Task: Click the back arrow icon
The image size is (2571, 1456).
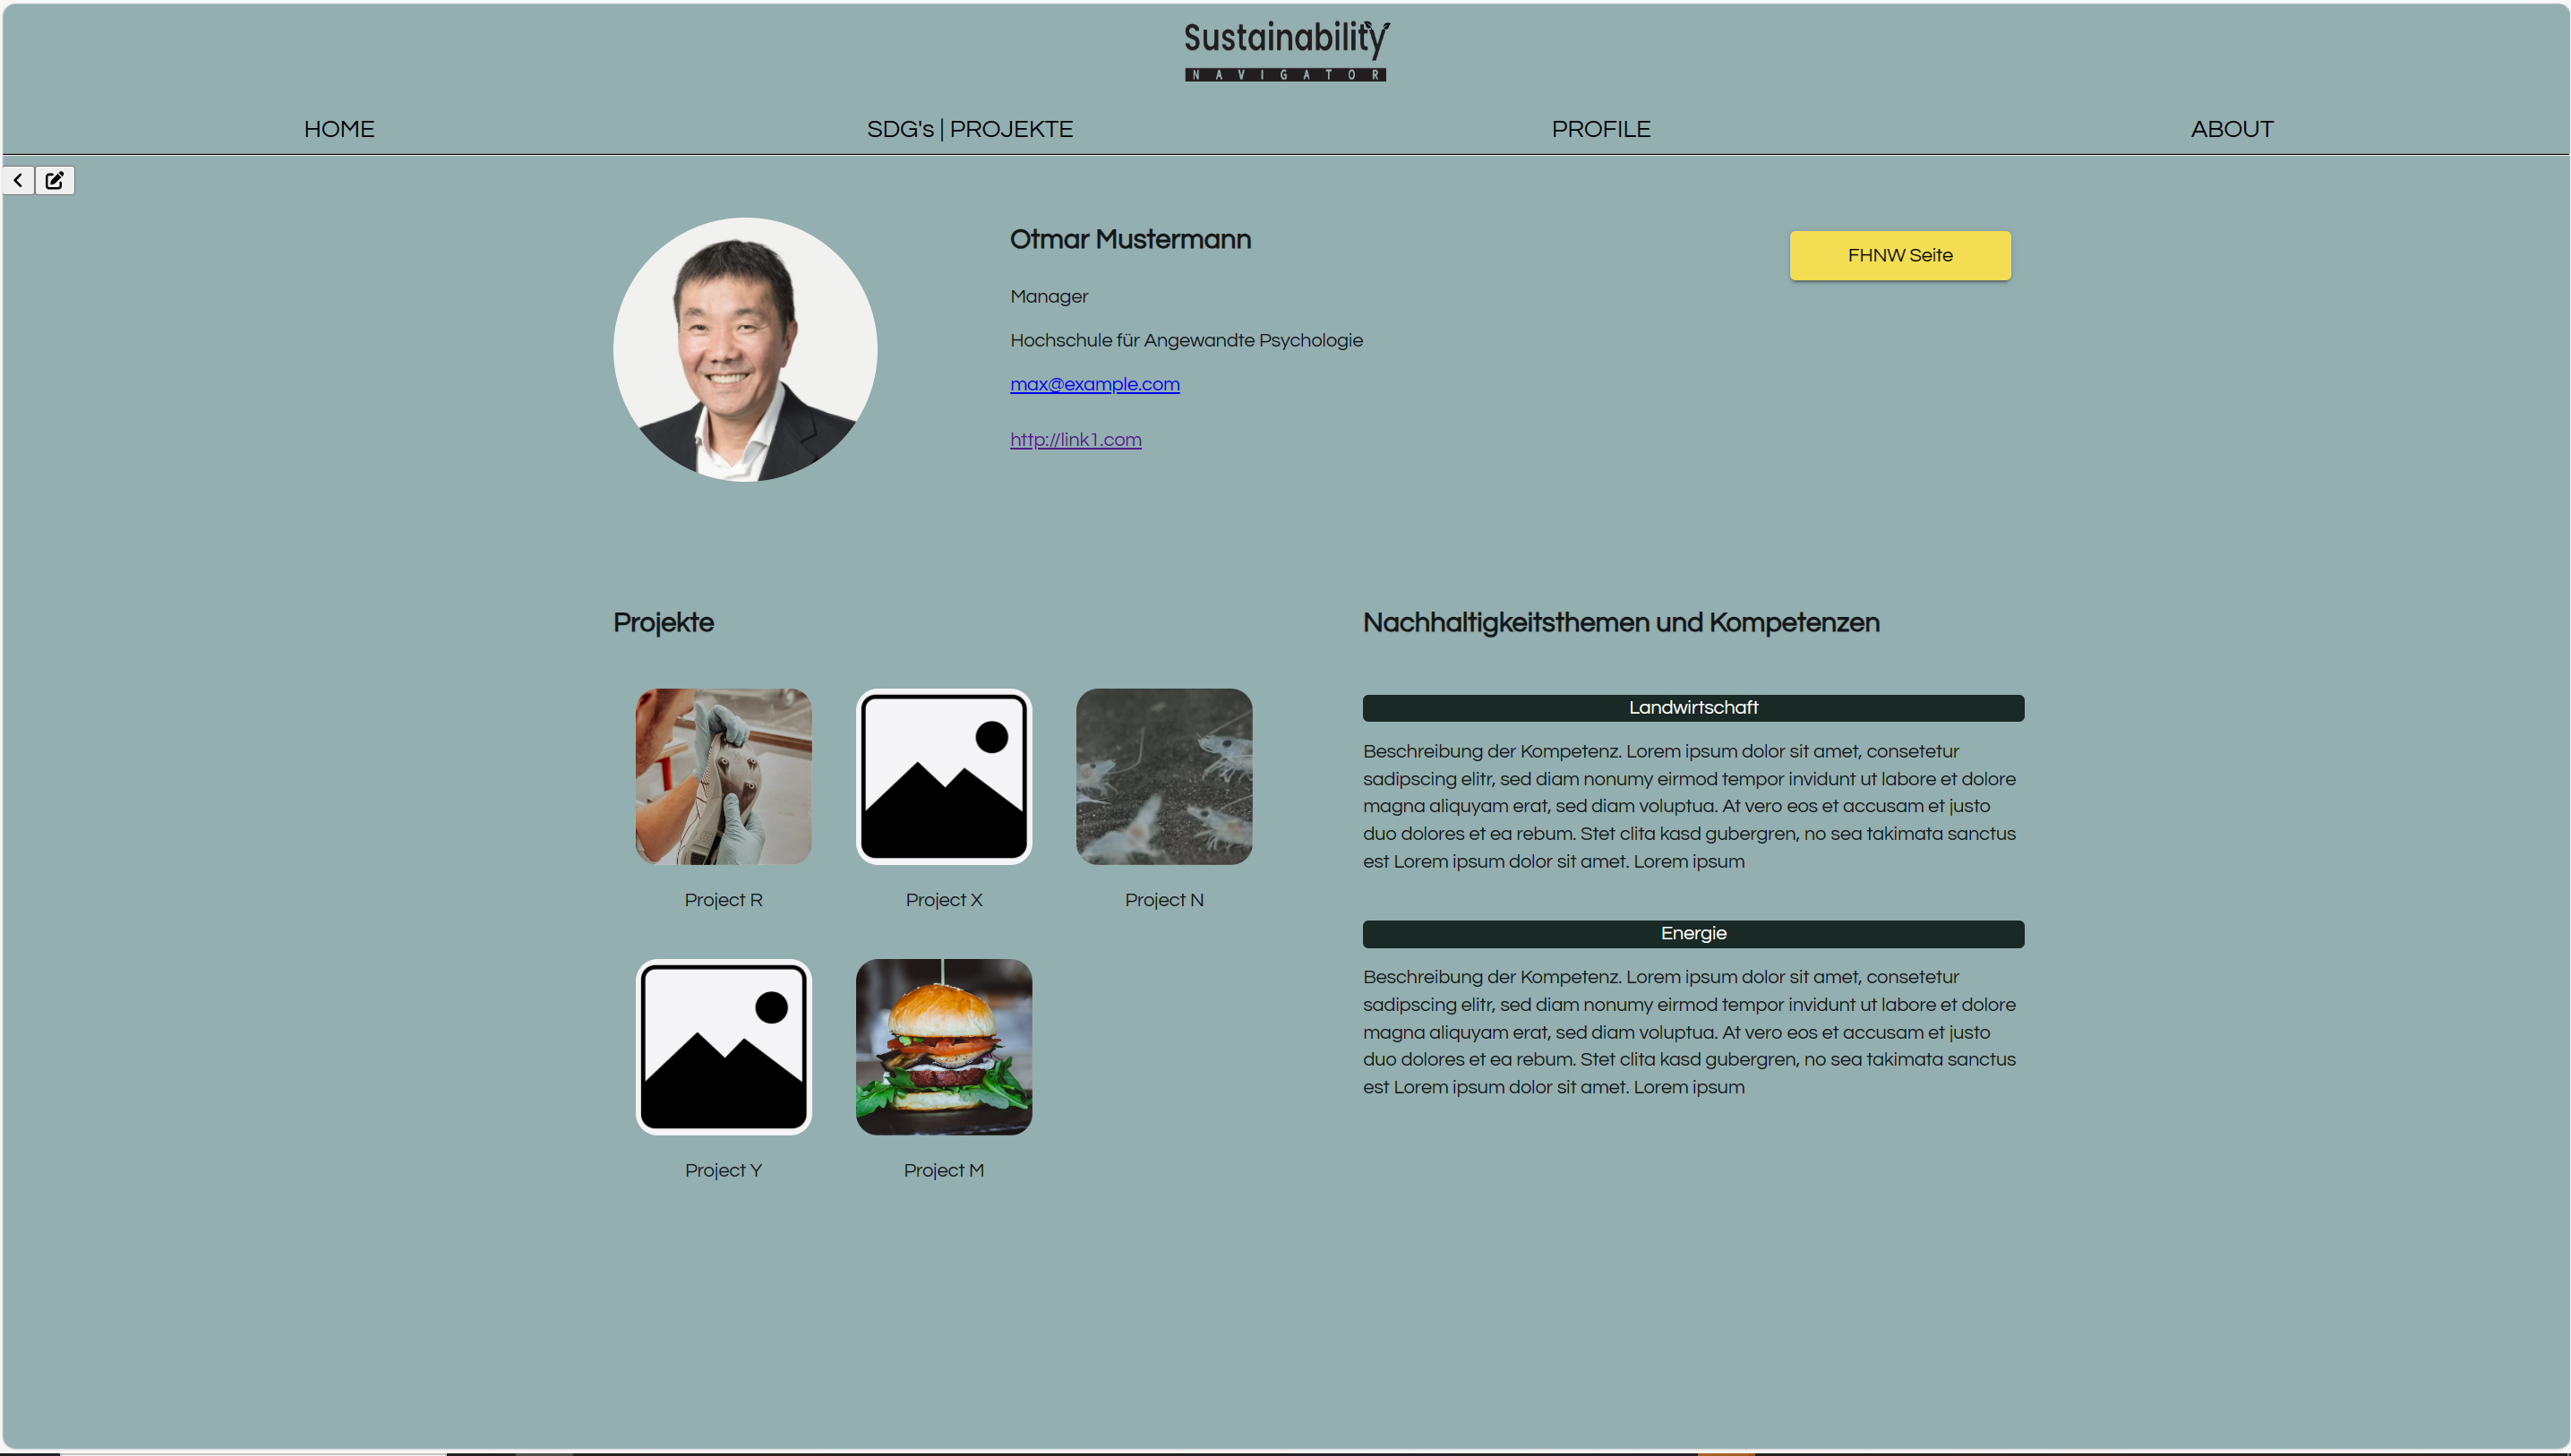Action: pyautogui.click(x=18, y=180)
